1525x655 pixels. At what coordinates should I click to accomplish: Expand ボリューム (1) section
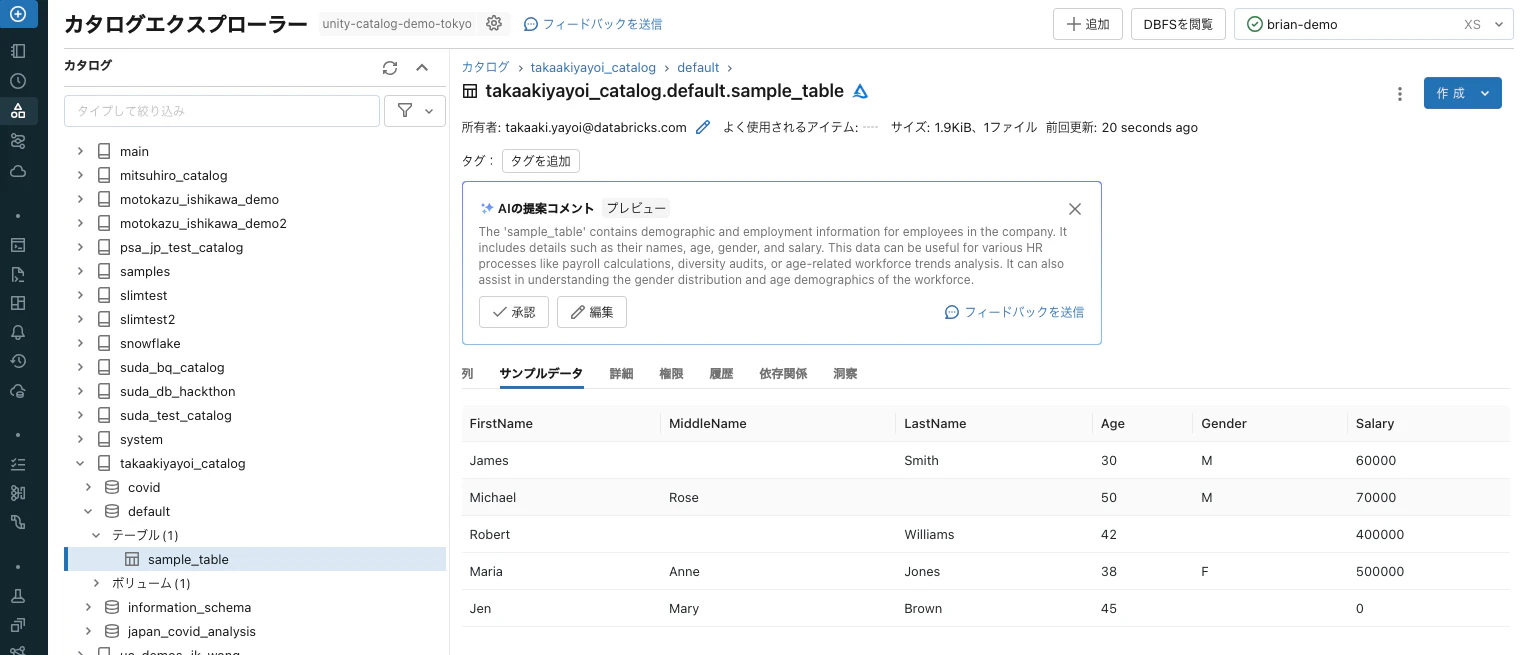[x=96, y=583]
